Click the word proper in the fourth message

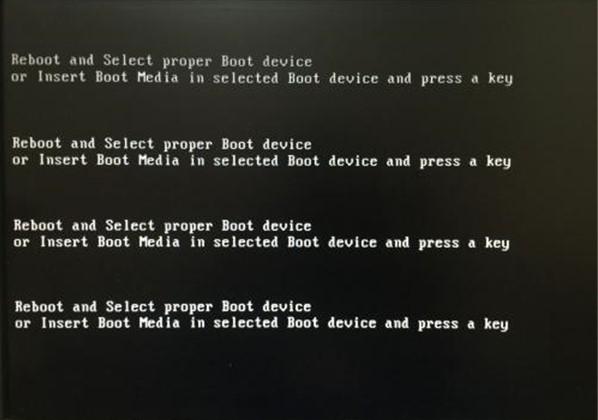(188, 308)
